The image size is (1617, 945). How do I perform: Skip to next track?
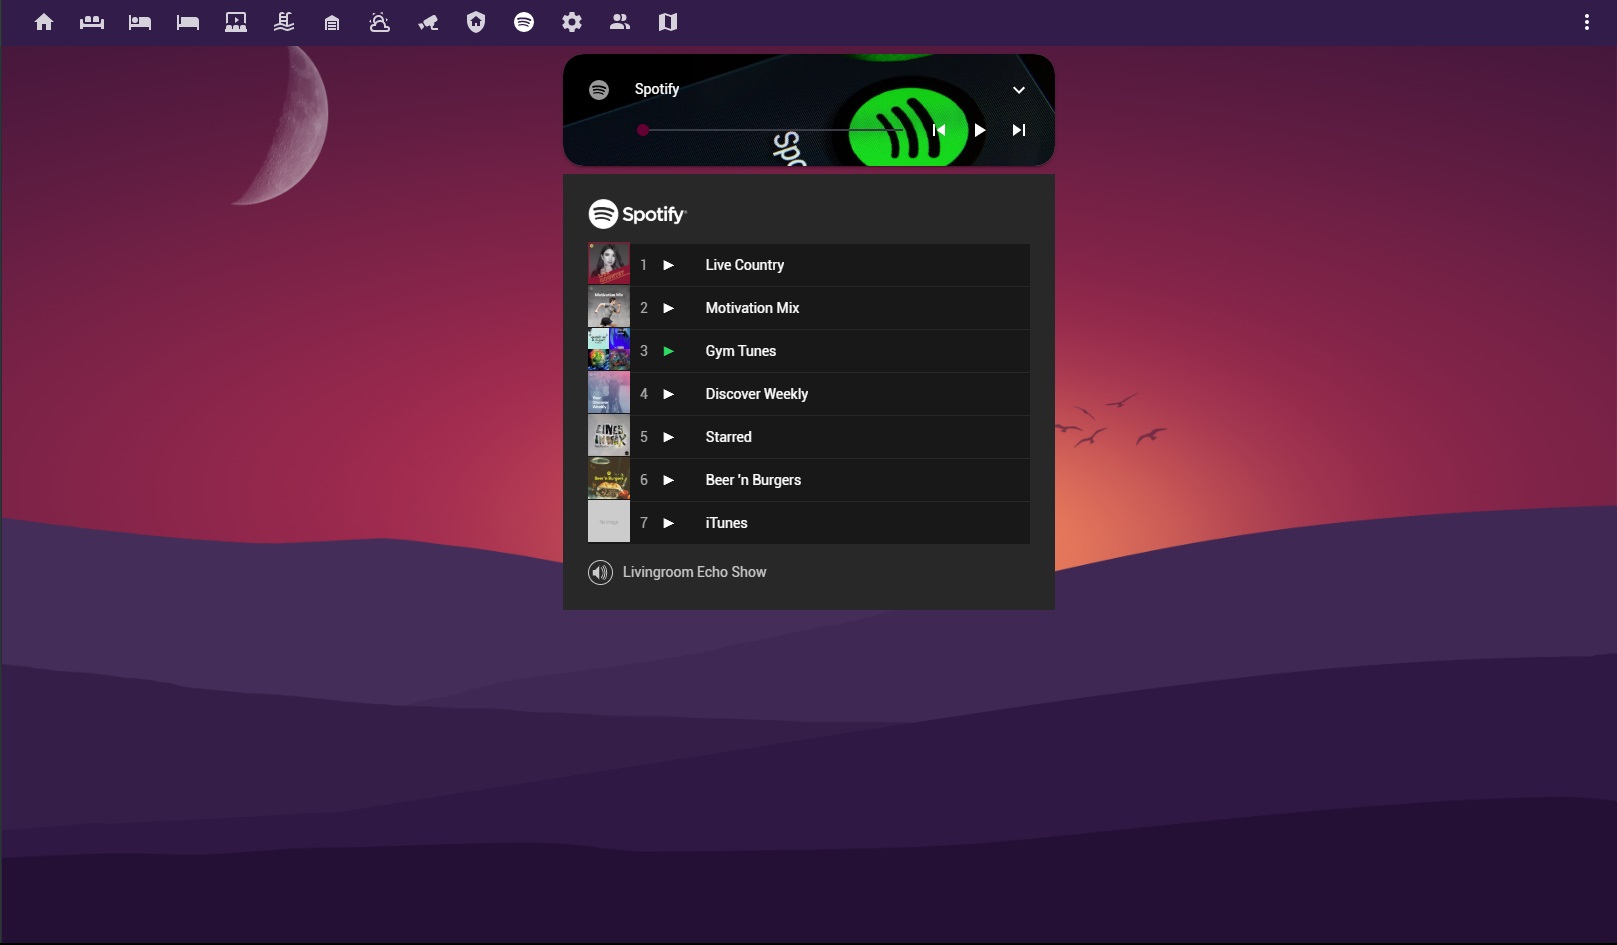tap(1019, 130)
